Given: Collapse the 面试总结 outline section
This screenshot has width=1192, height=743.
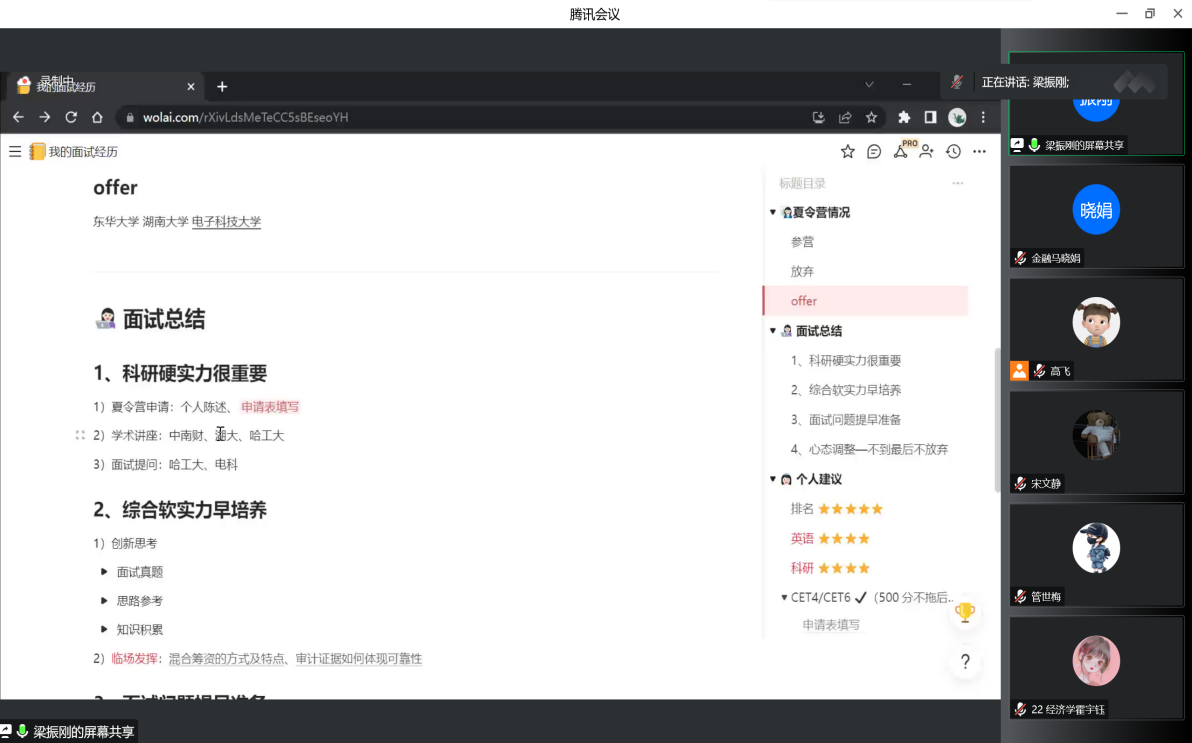Looking at the screenshot, I should click(773, 331).
